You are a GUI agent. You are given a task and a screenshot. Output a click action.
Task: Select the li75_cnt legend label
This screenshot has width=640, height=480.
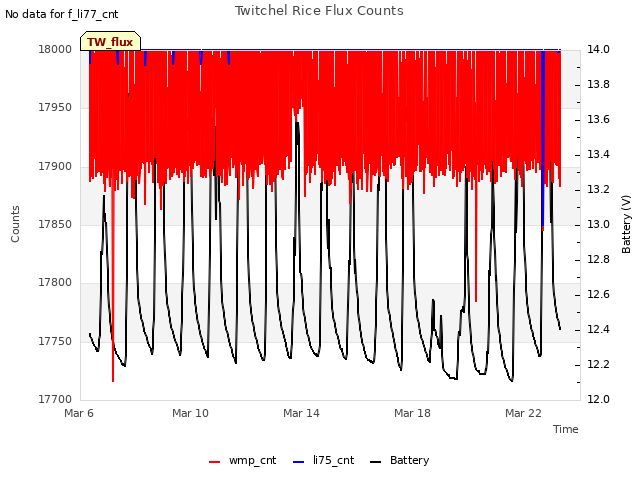[x=333, y=460]
